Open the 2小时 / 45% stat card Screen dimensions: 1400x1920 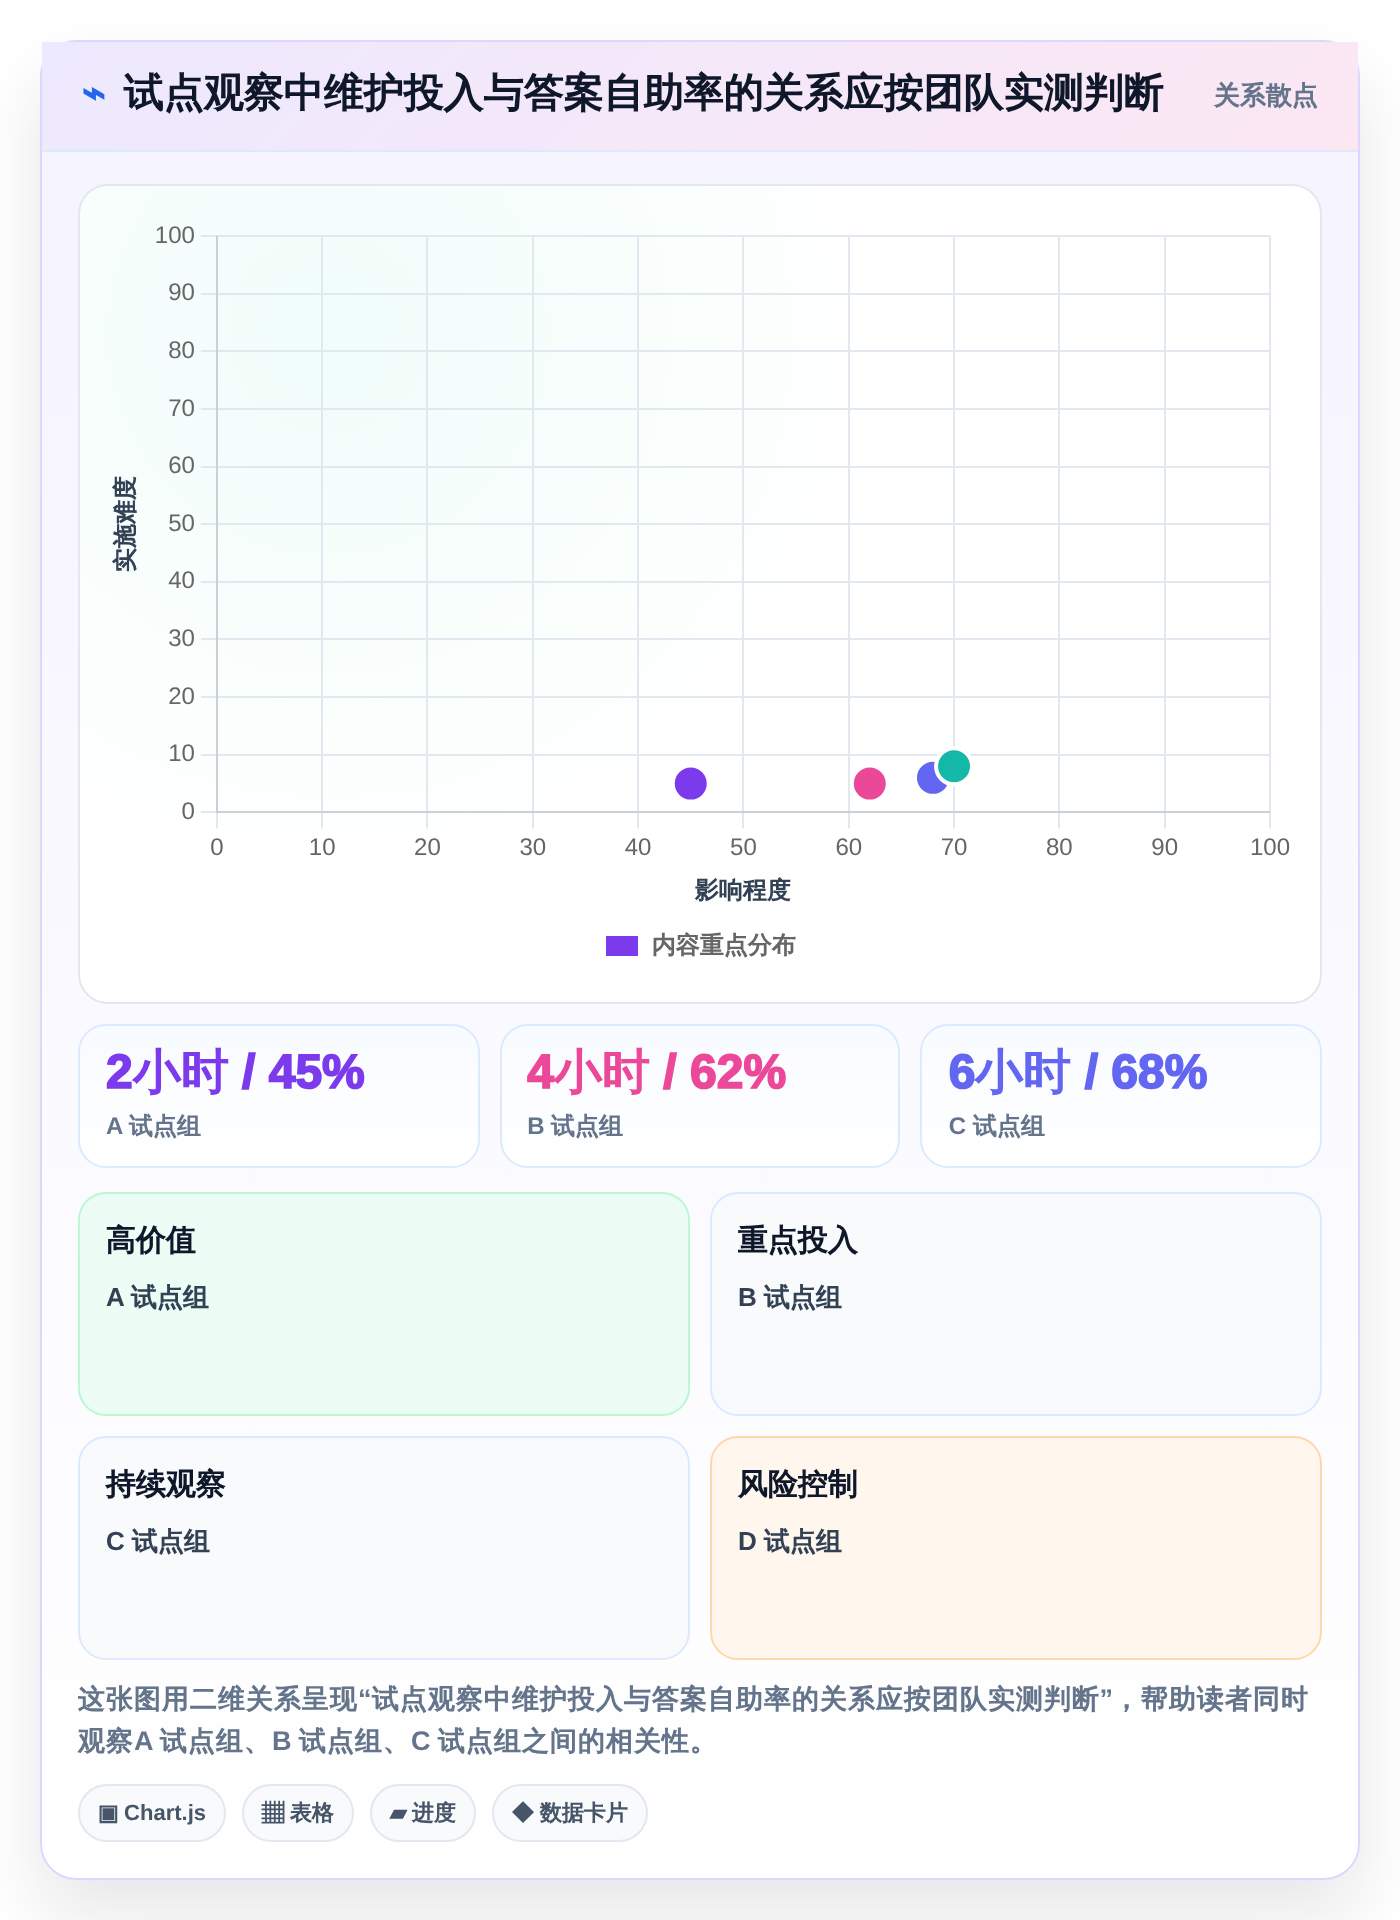pos(279,1096)
